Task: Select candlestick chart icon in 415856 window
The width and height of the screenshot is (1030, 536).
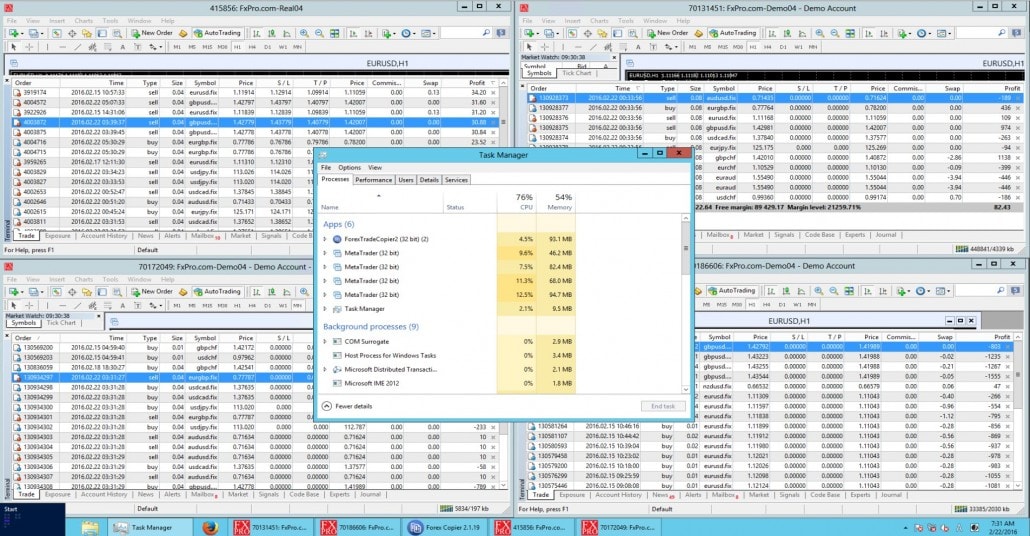Action: click(271, 33)
